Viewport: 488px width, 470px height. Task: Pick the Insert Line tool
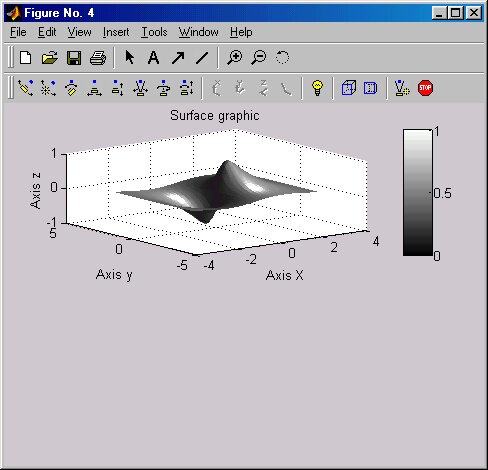coord(202,58)
